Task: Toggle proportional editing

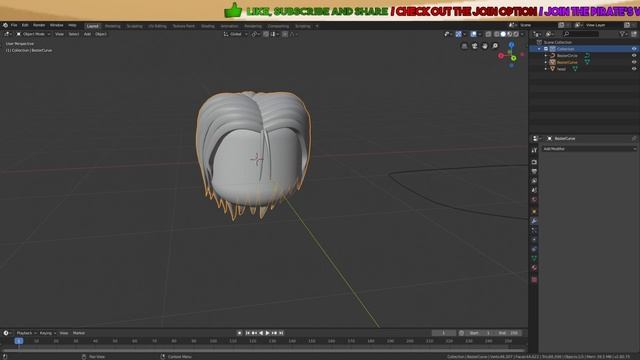Action: tap(285, 34)
